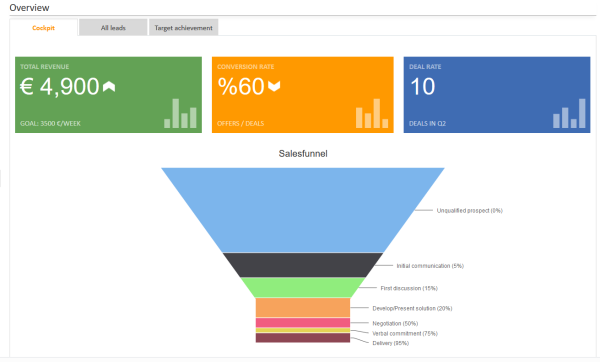This screenshot has width=600, height=362.
Task: Click the '€ 4,900' revenue value
Action: [x=59, y=86]
